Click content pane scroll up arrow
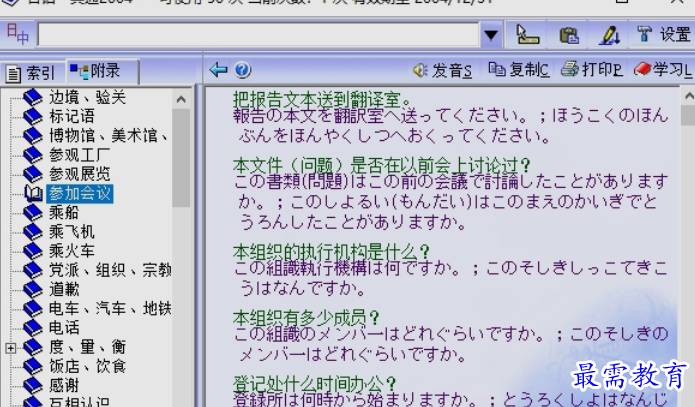This screenshot has height=407, width=695. pos(688,96)
